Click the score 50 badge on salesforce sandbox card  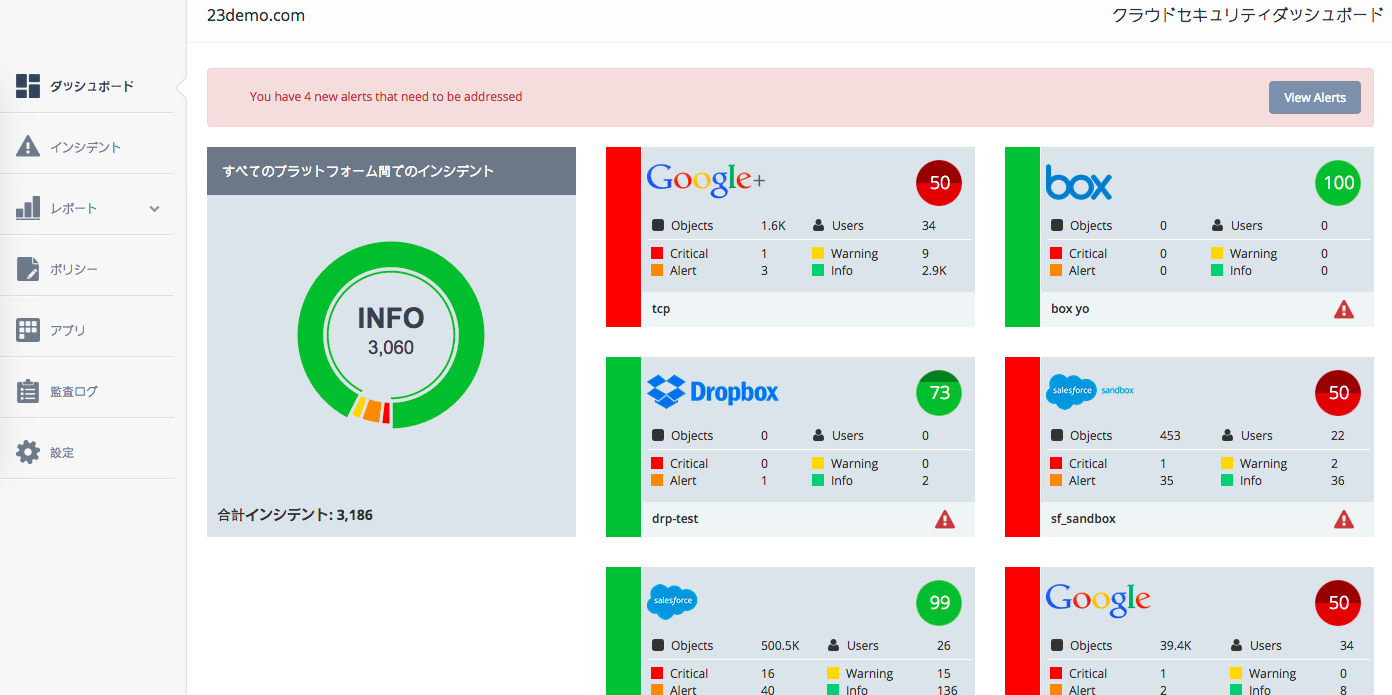coord(1338,393)
